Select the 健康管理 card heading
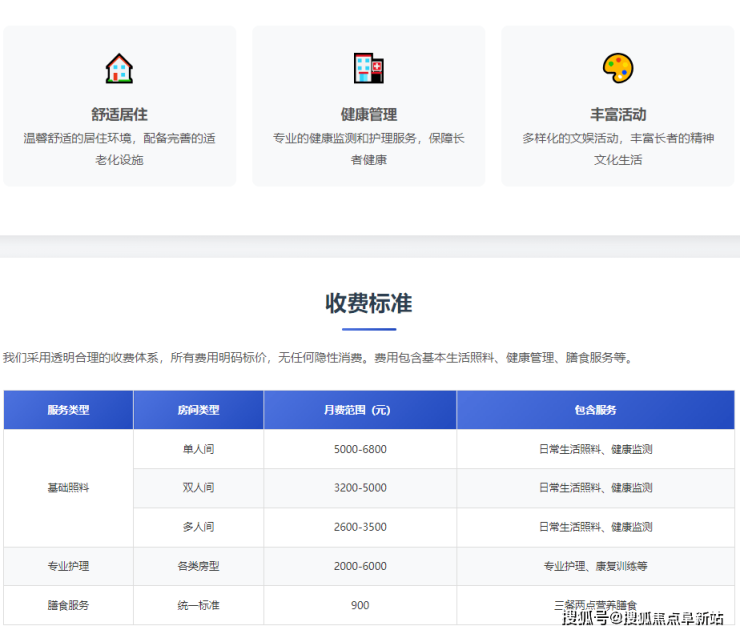This screenshot has width=740, height=634. [x=368, y=114]
